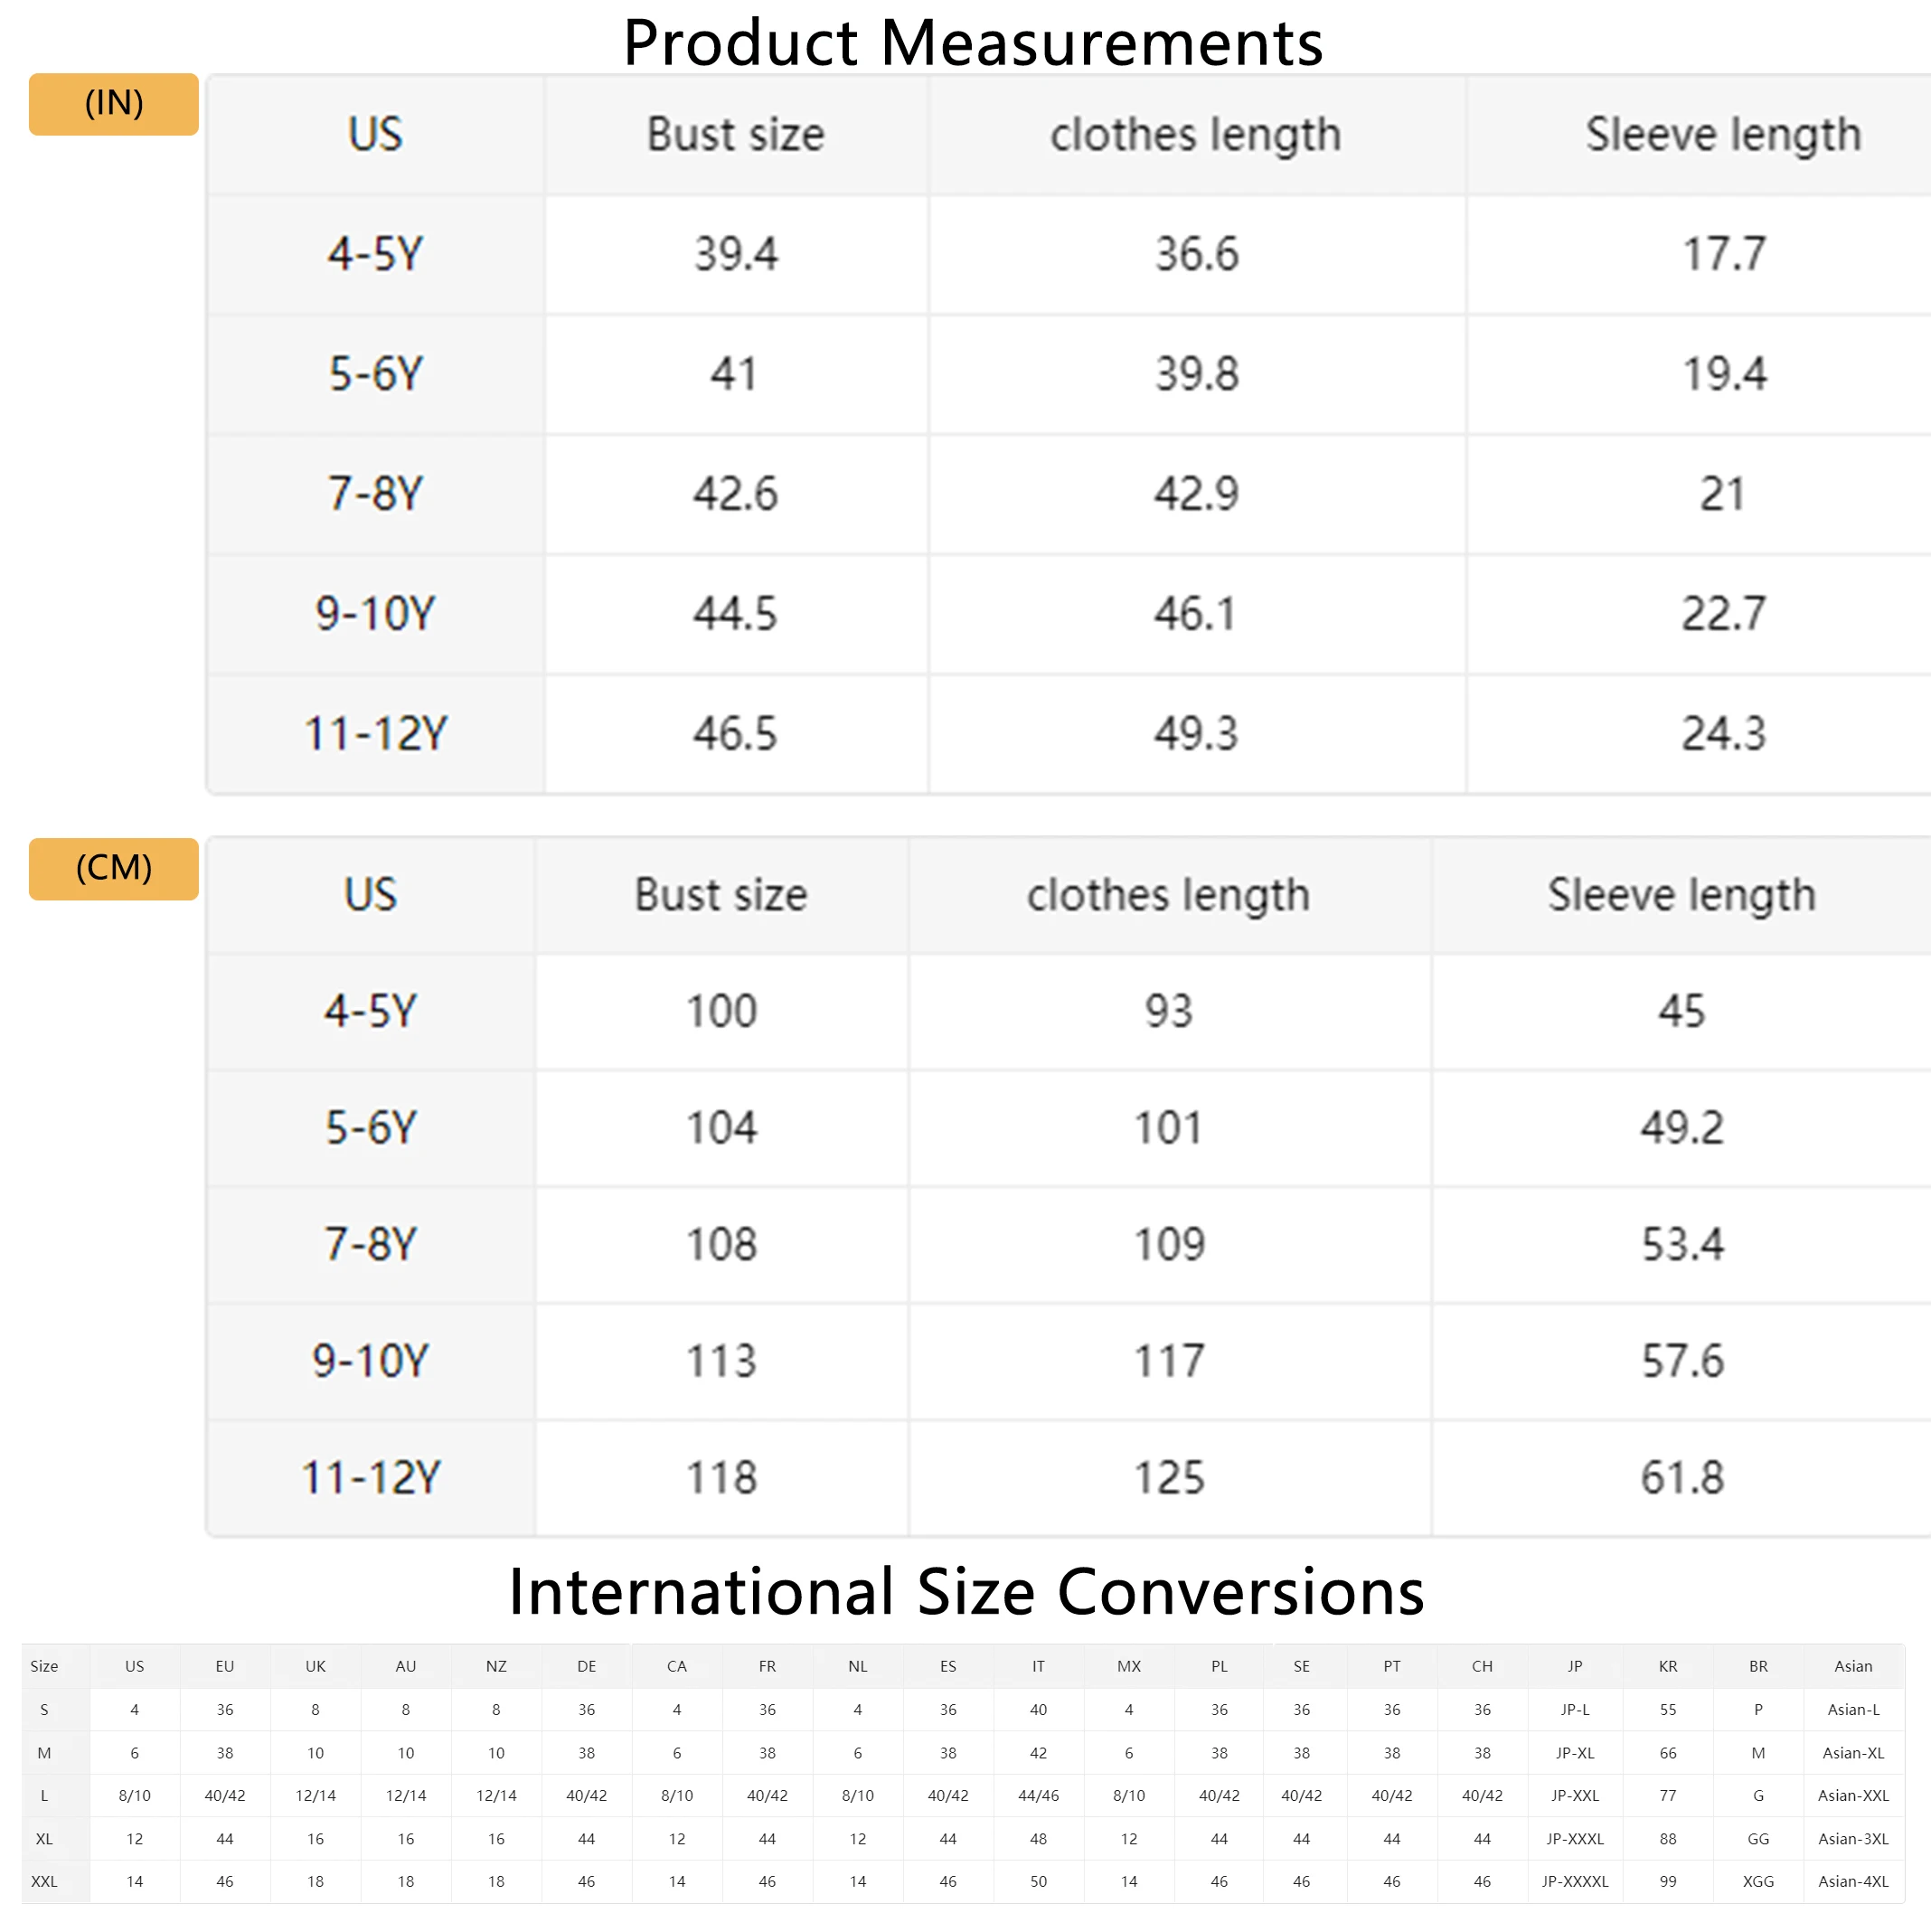Click the orange (IN) label

[x=113, y=104]
